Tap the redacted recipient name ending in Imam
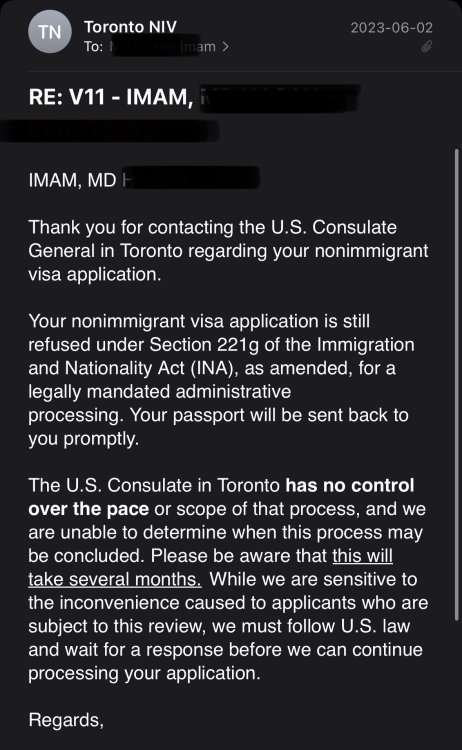 (x=163, y=47)
